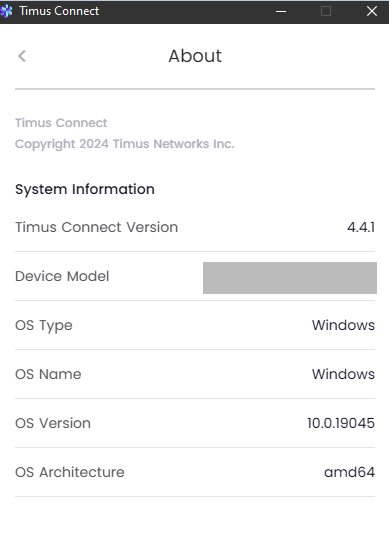Select the OS Architecture label

pyautogui.click(x=70, y=473)
